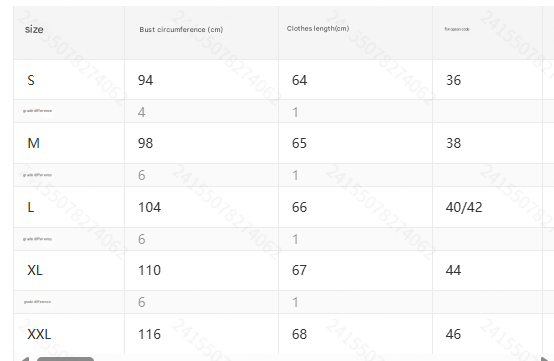Select the clothes length 67 cell
Screen dimensions: 554x361
pos(355,271)
